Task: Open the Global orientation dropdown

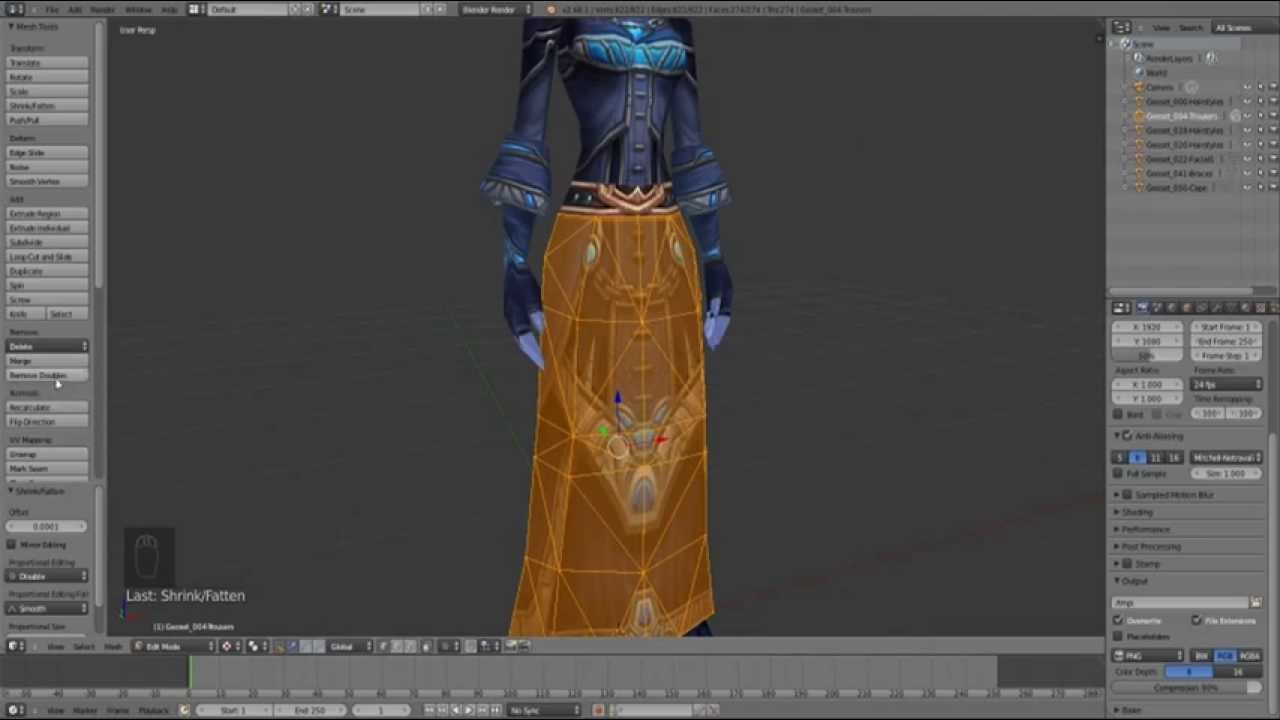Action: (351, 646)
